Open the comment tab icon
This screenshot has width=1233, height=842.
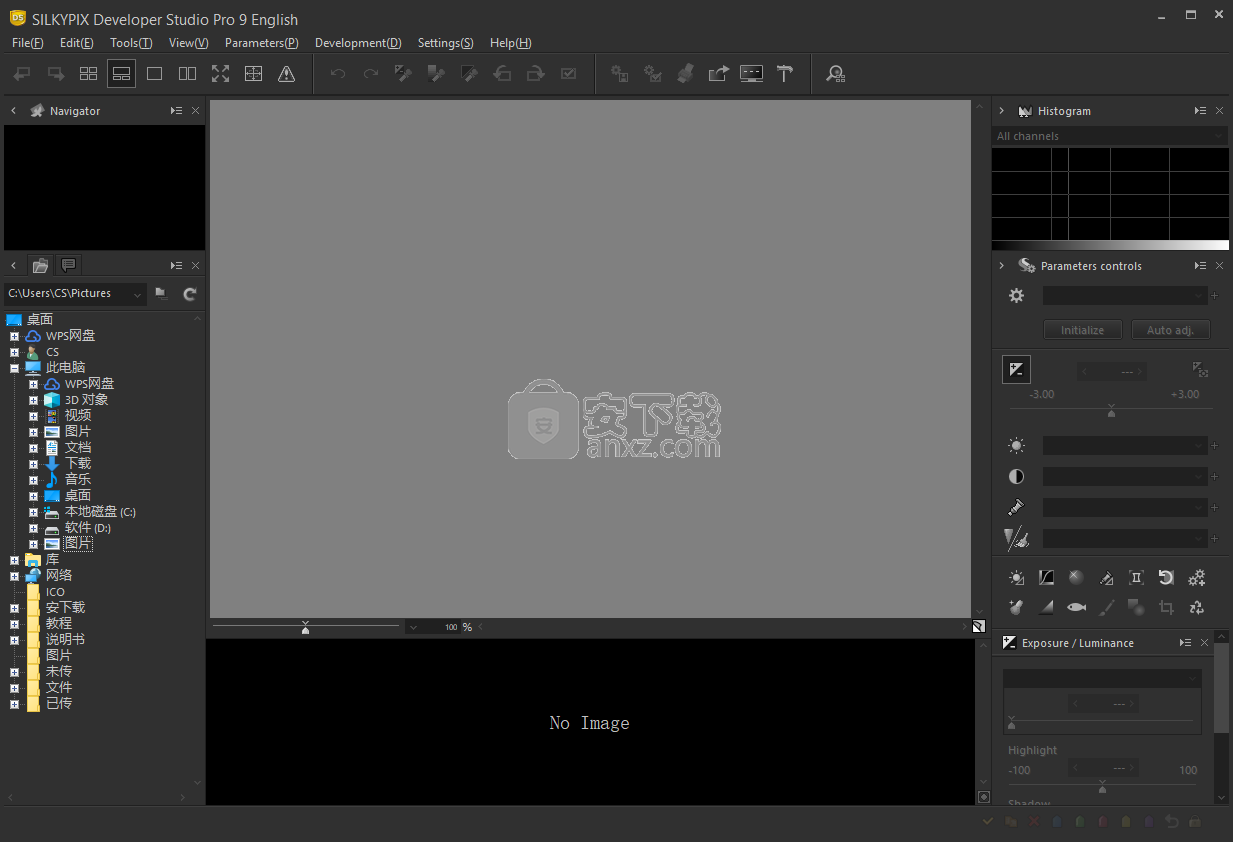pyautogui.click(x=68, y=265)
